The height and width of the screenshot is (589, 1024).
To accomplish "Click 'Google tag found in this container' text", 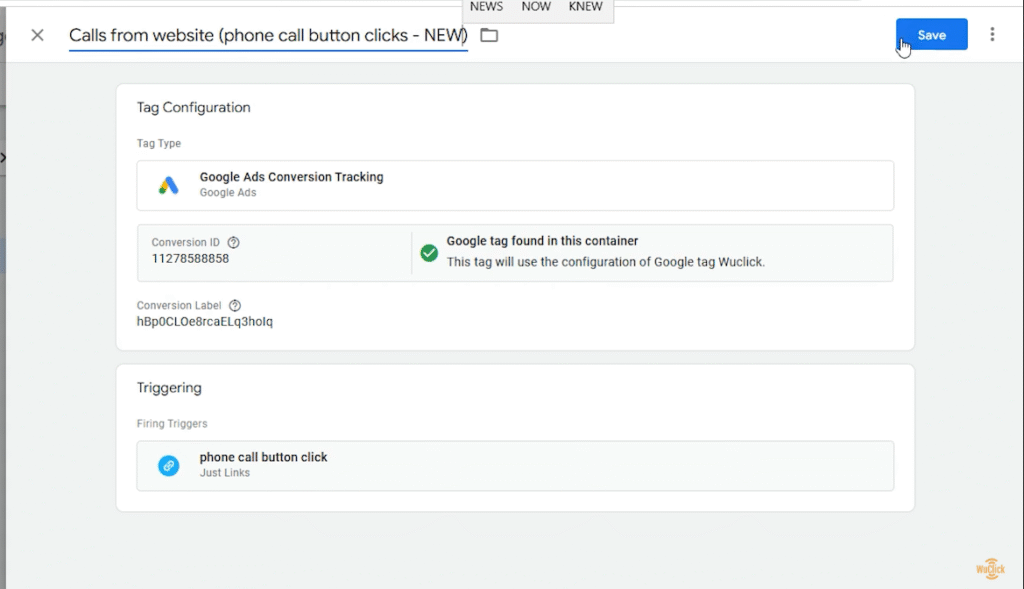I will pos(542,241).
